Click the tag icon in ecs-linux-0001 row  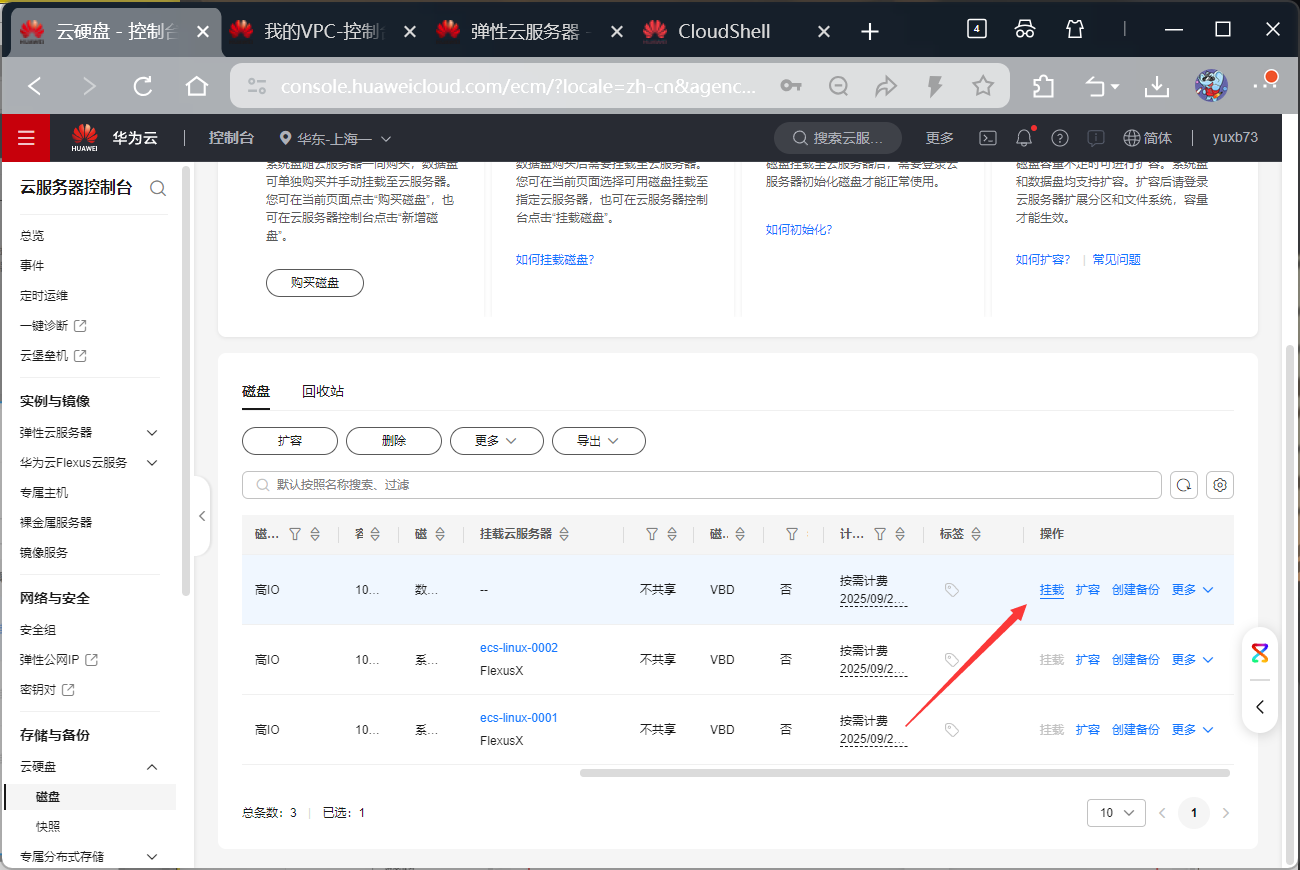(952, 730)
